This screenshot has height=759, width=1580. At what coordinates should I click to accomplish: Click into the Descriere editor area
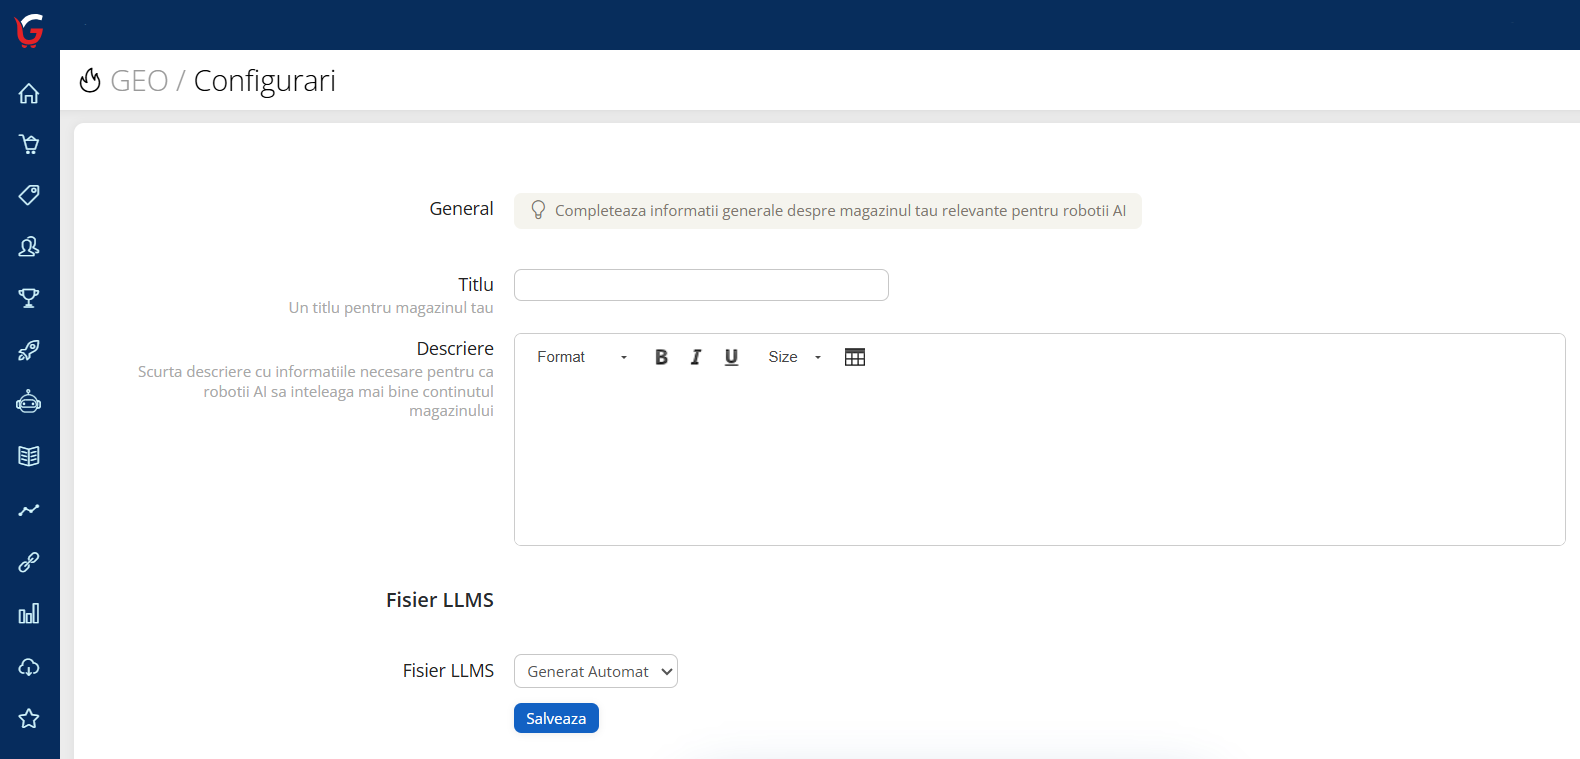tap(1040, 460)
